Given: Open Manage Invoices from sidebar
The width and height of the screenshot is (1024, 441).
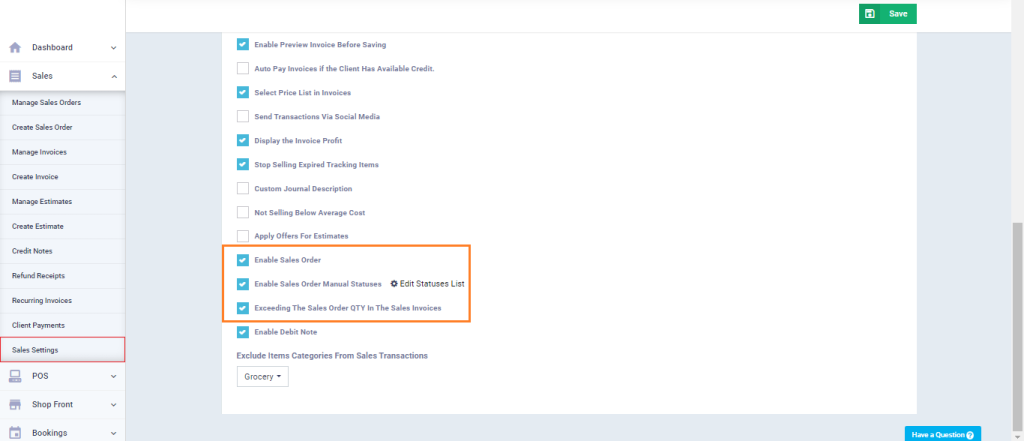Looking at the screenshot, I should point(39,151).
